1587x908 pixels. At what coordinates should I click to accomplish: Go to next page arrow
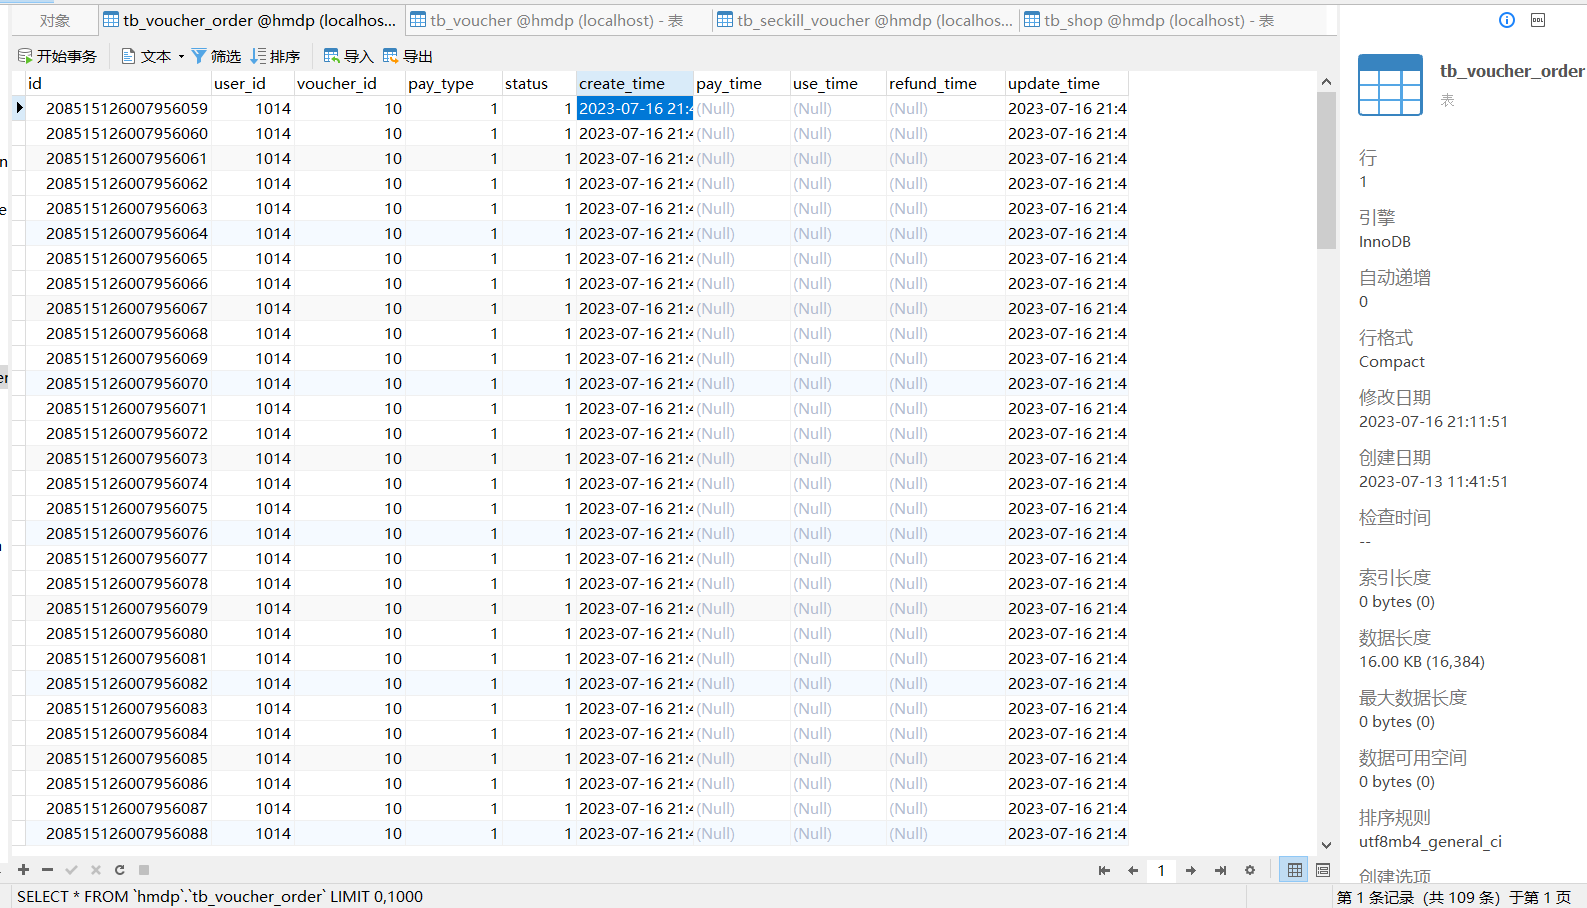pyautogui.click(x=1191, y=870)
